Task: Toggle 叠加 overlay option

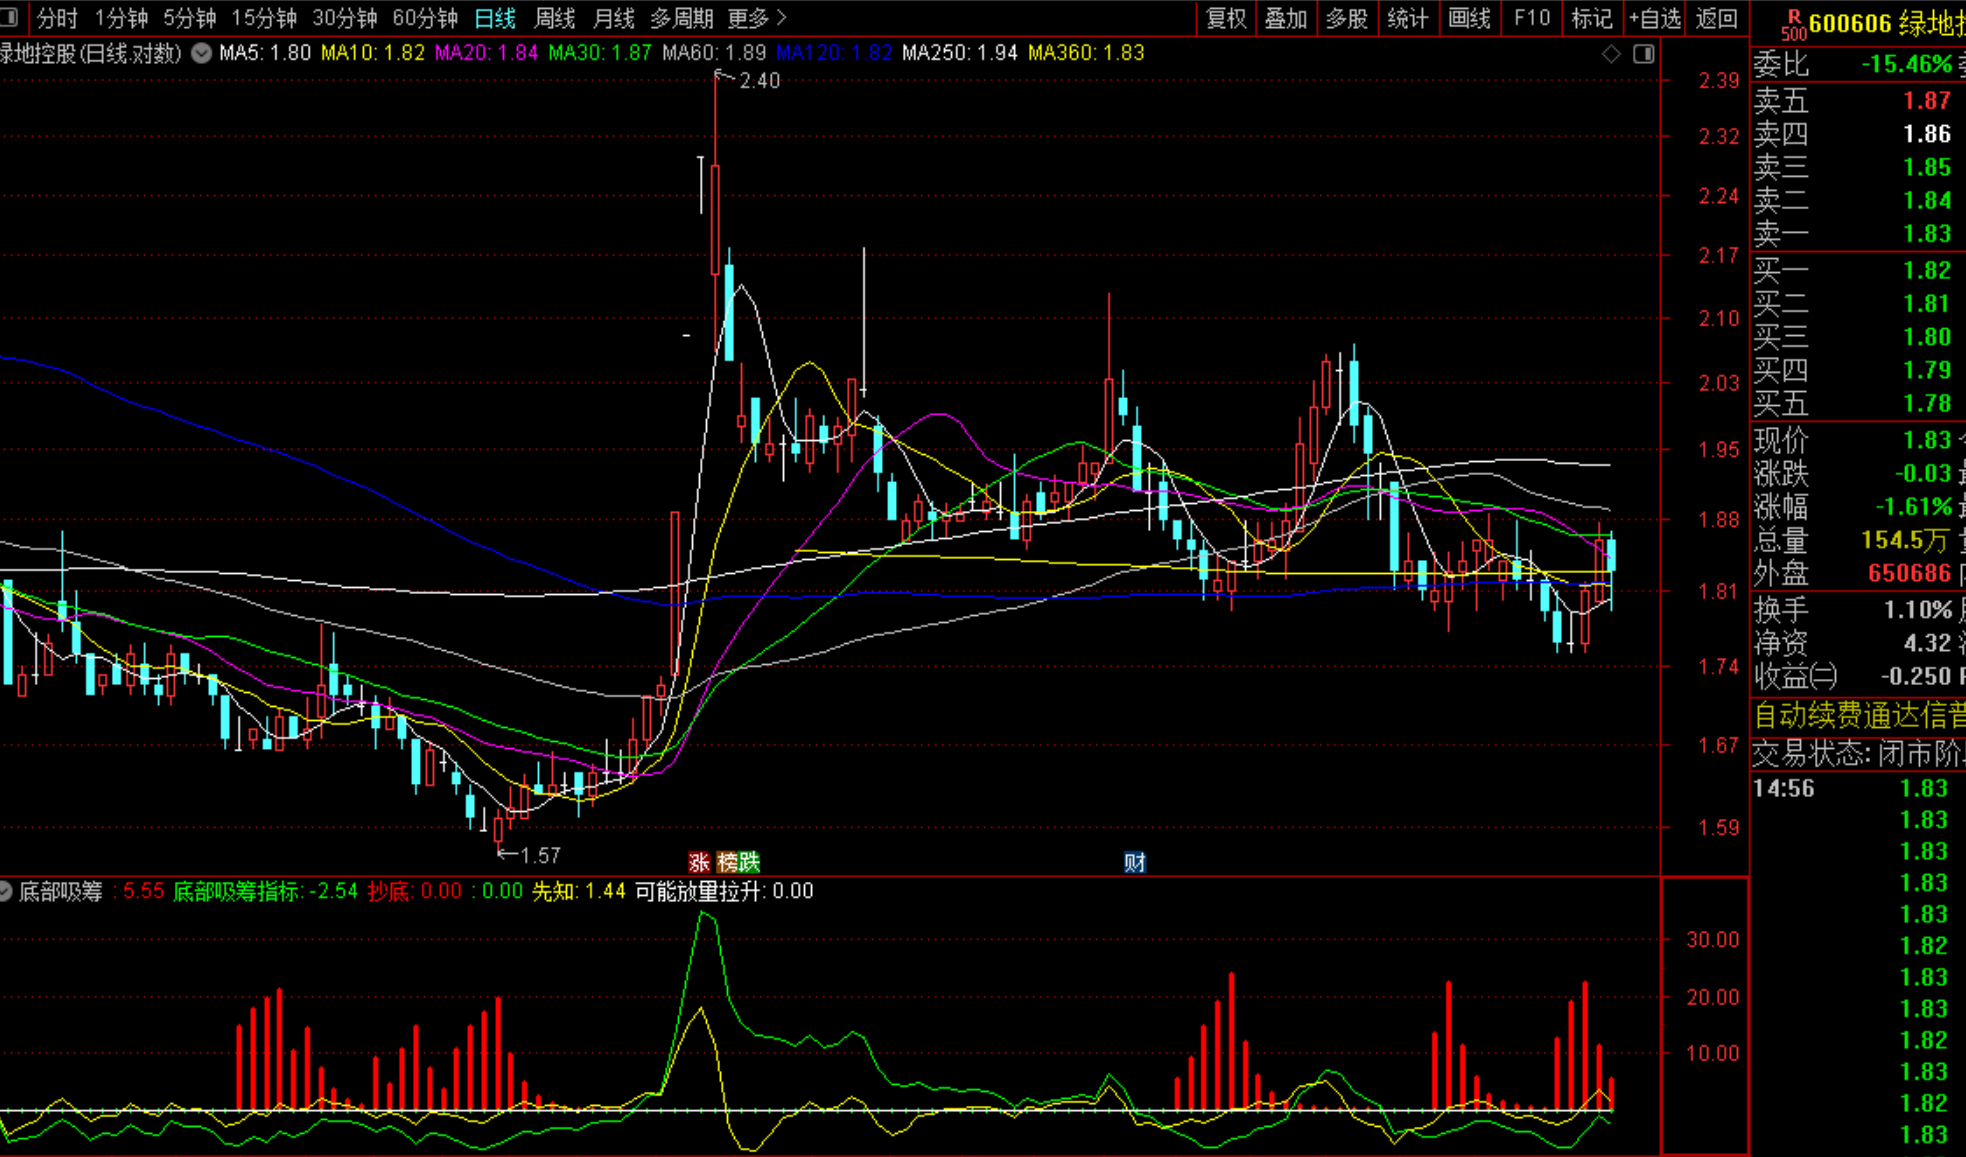Action: 1286,18
